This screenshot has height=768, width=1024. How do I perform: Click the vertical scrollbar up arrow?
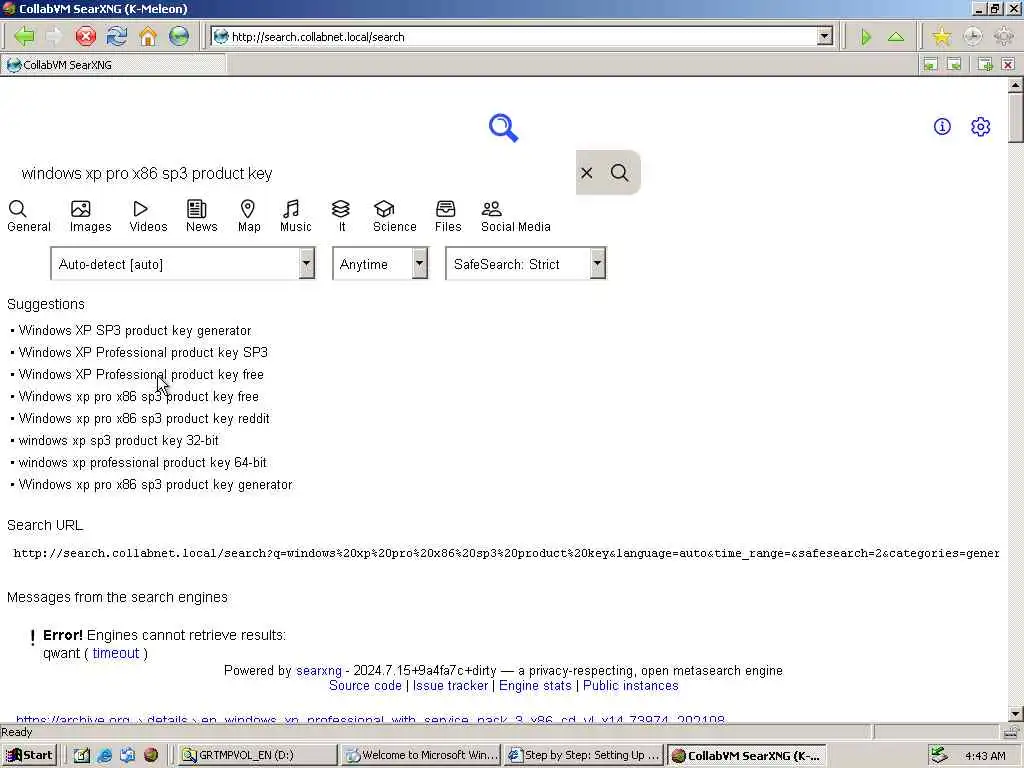[1015, 85]
